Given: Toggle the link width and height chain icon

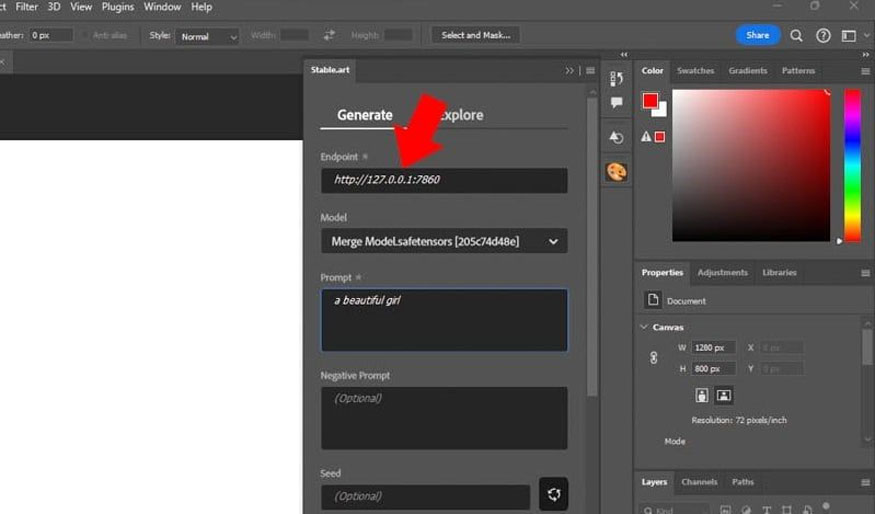Looking at the screenshot, I should tap(653, 358).
